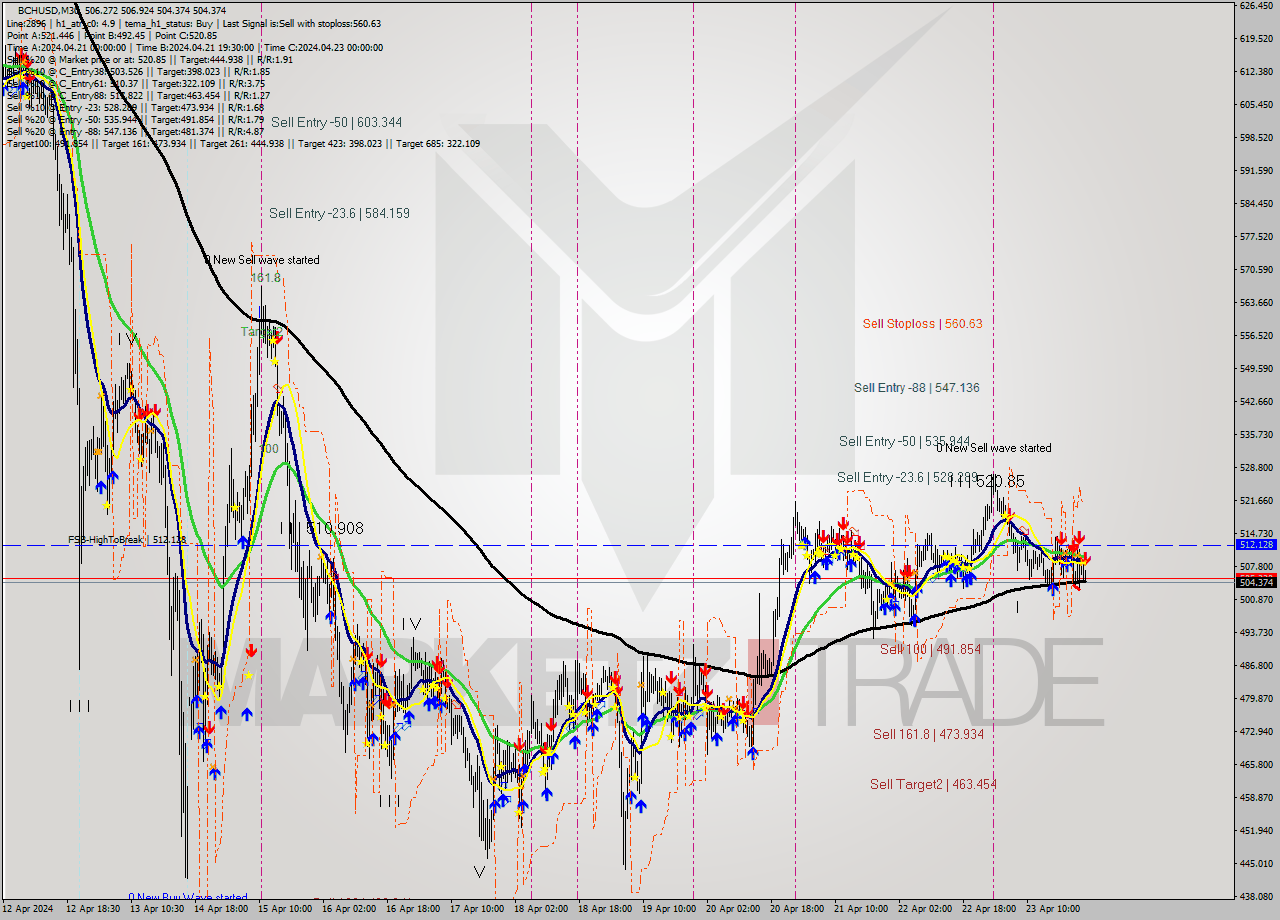Click the 520.85 wave point label
The image size is (1280, 920).
1000,481
